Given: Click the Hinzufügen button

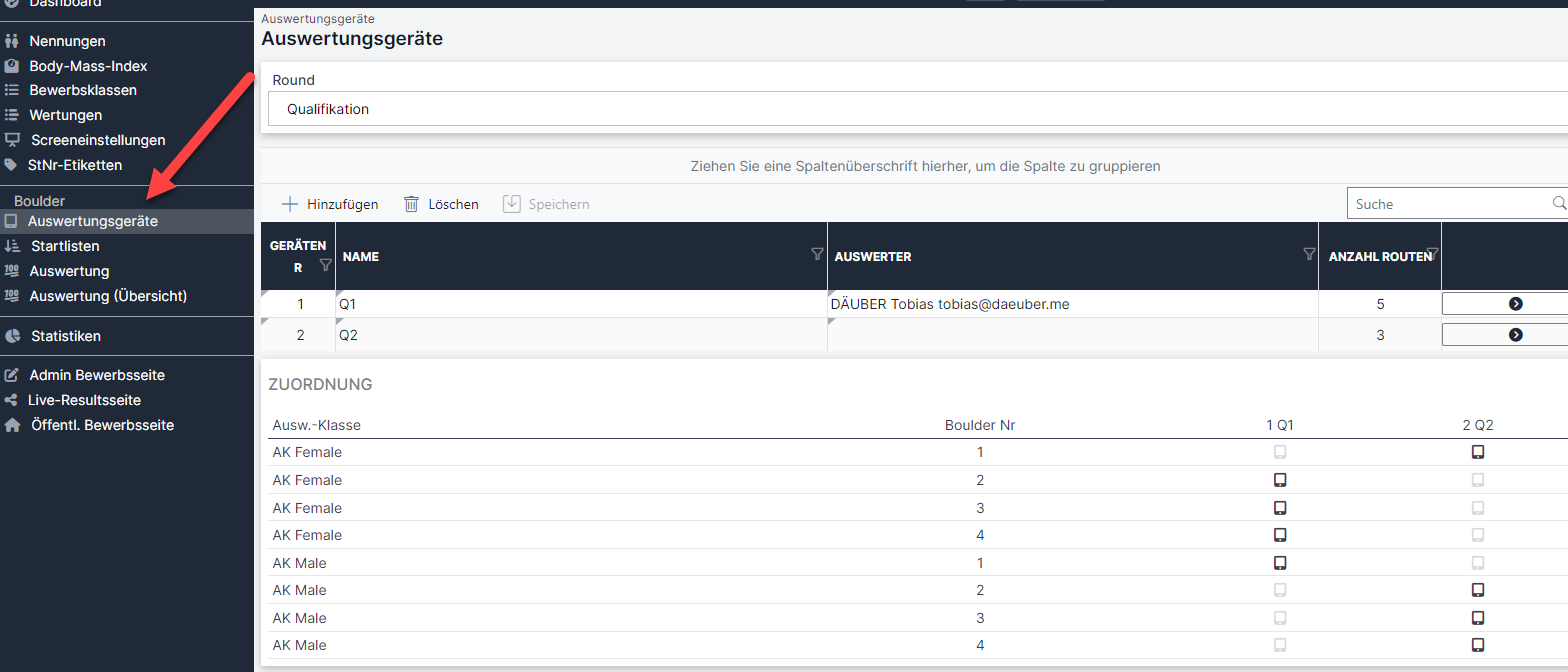Looking at the screenshot, I should point(330,204).
